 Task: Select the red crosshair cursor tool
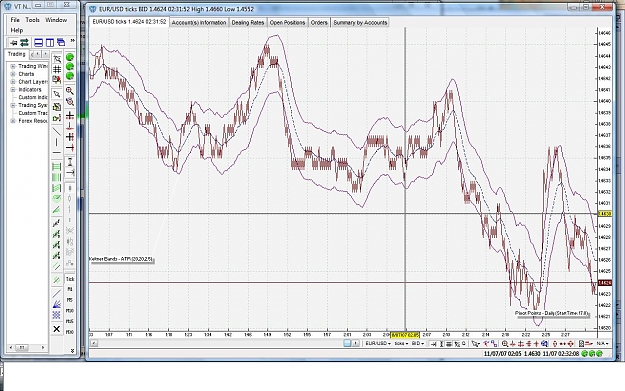coord(70,116)
